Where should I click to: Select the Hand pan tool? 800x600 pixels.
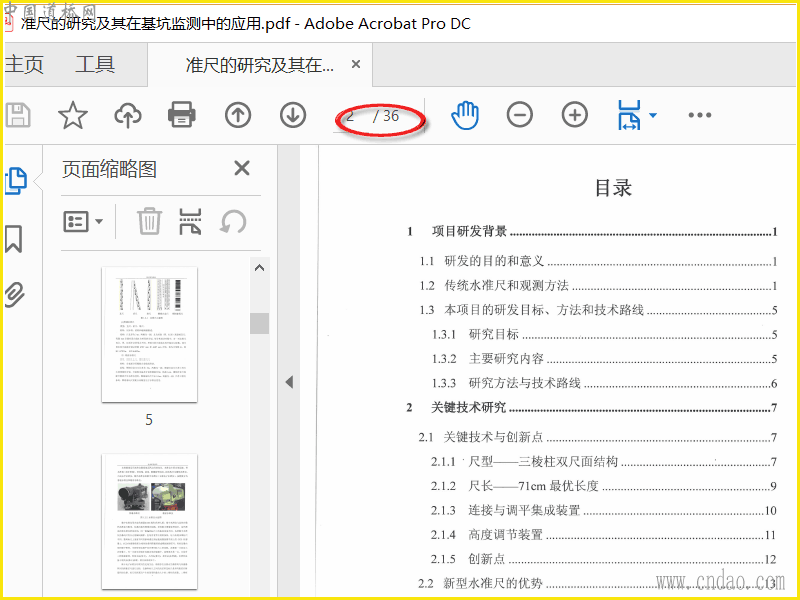[x=465, y=115]
